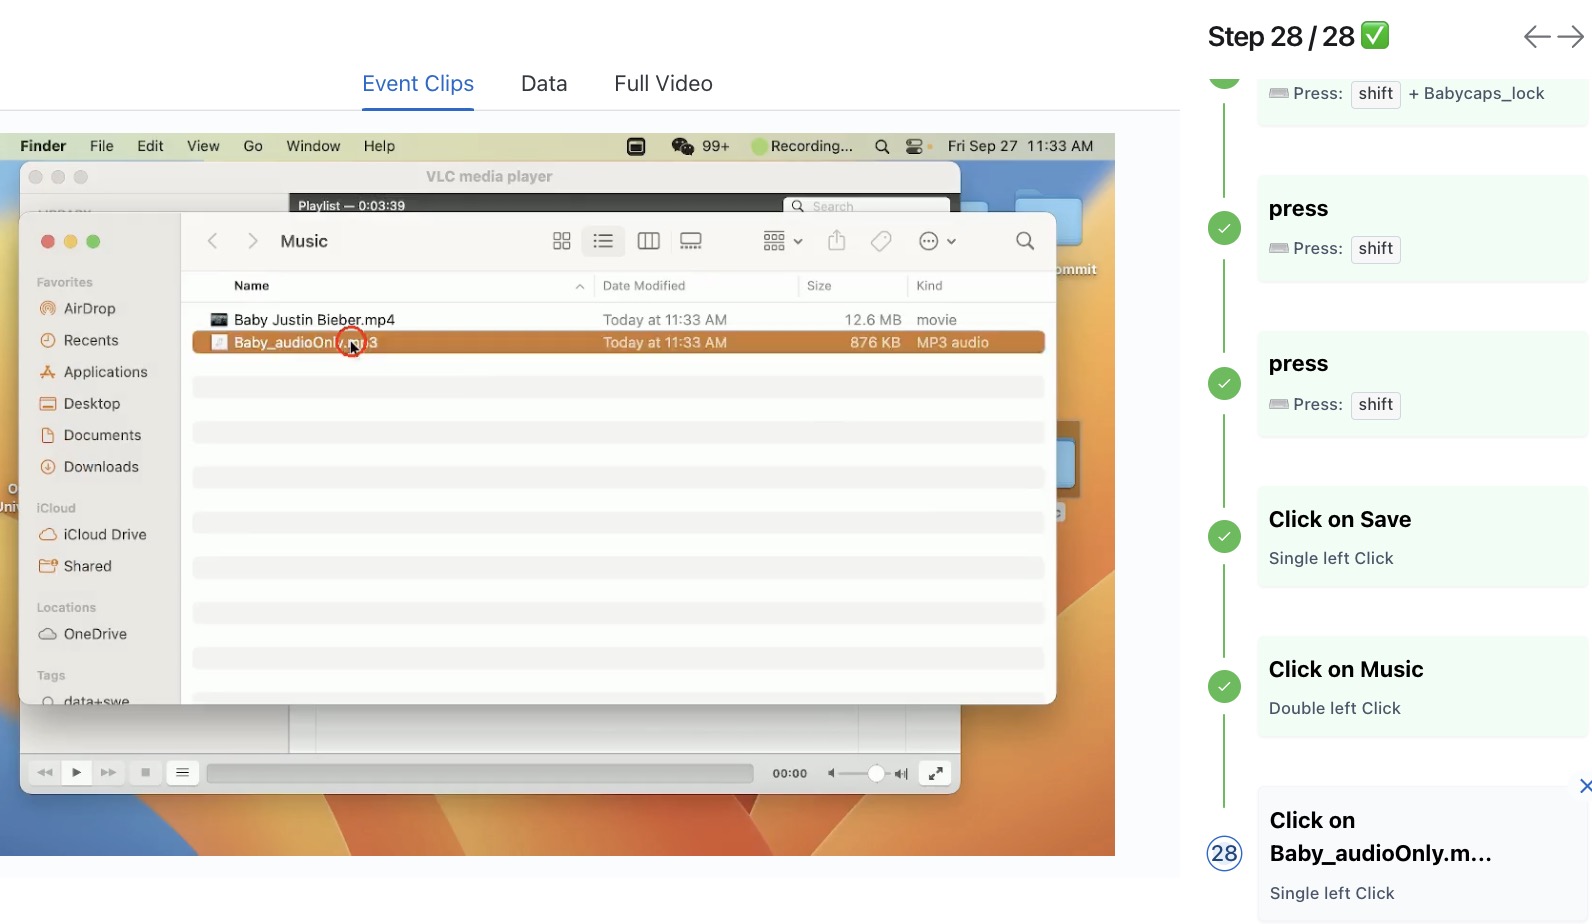This screenshot has height=924, width=1592.
Task: Mute VLC using small speaker icon
Action: pyautogui.click(x=831, y=773)
